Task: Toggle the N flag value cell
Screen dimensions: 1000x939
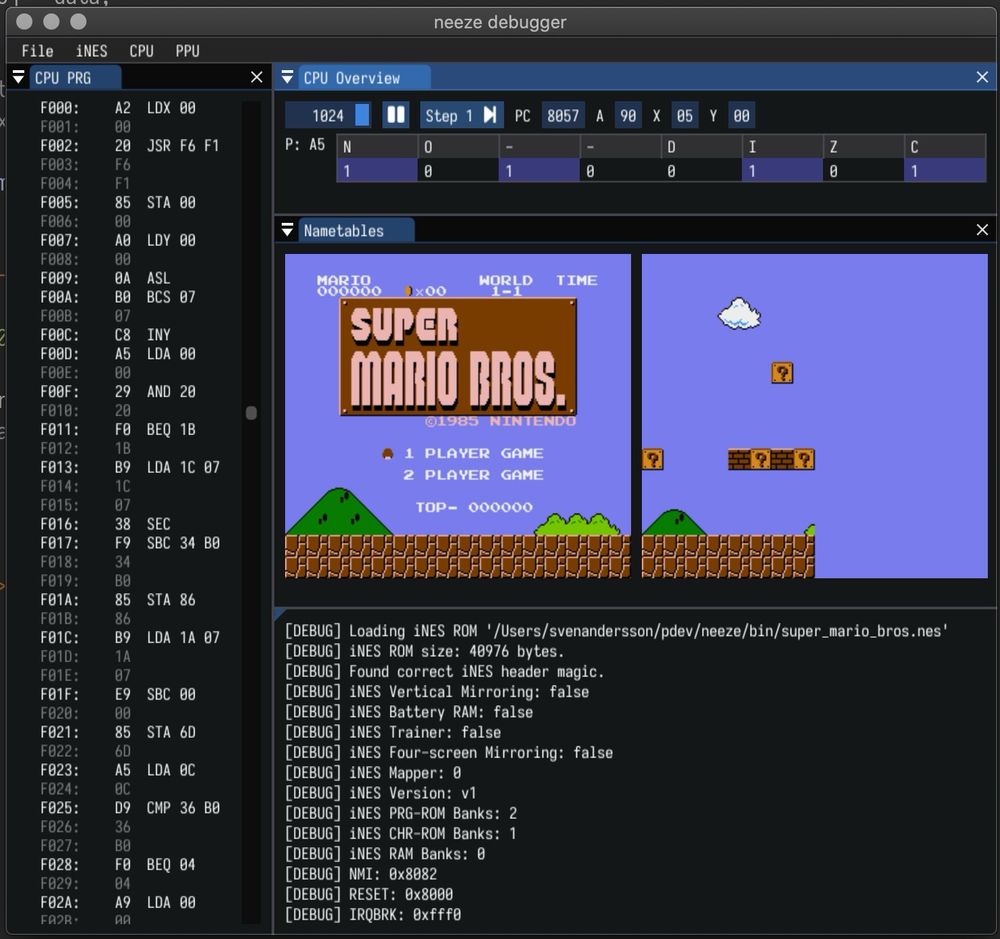Action: (x=377, y=171)
